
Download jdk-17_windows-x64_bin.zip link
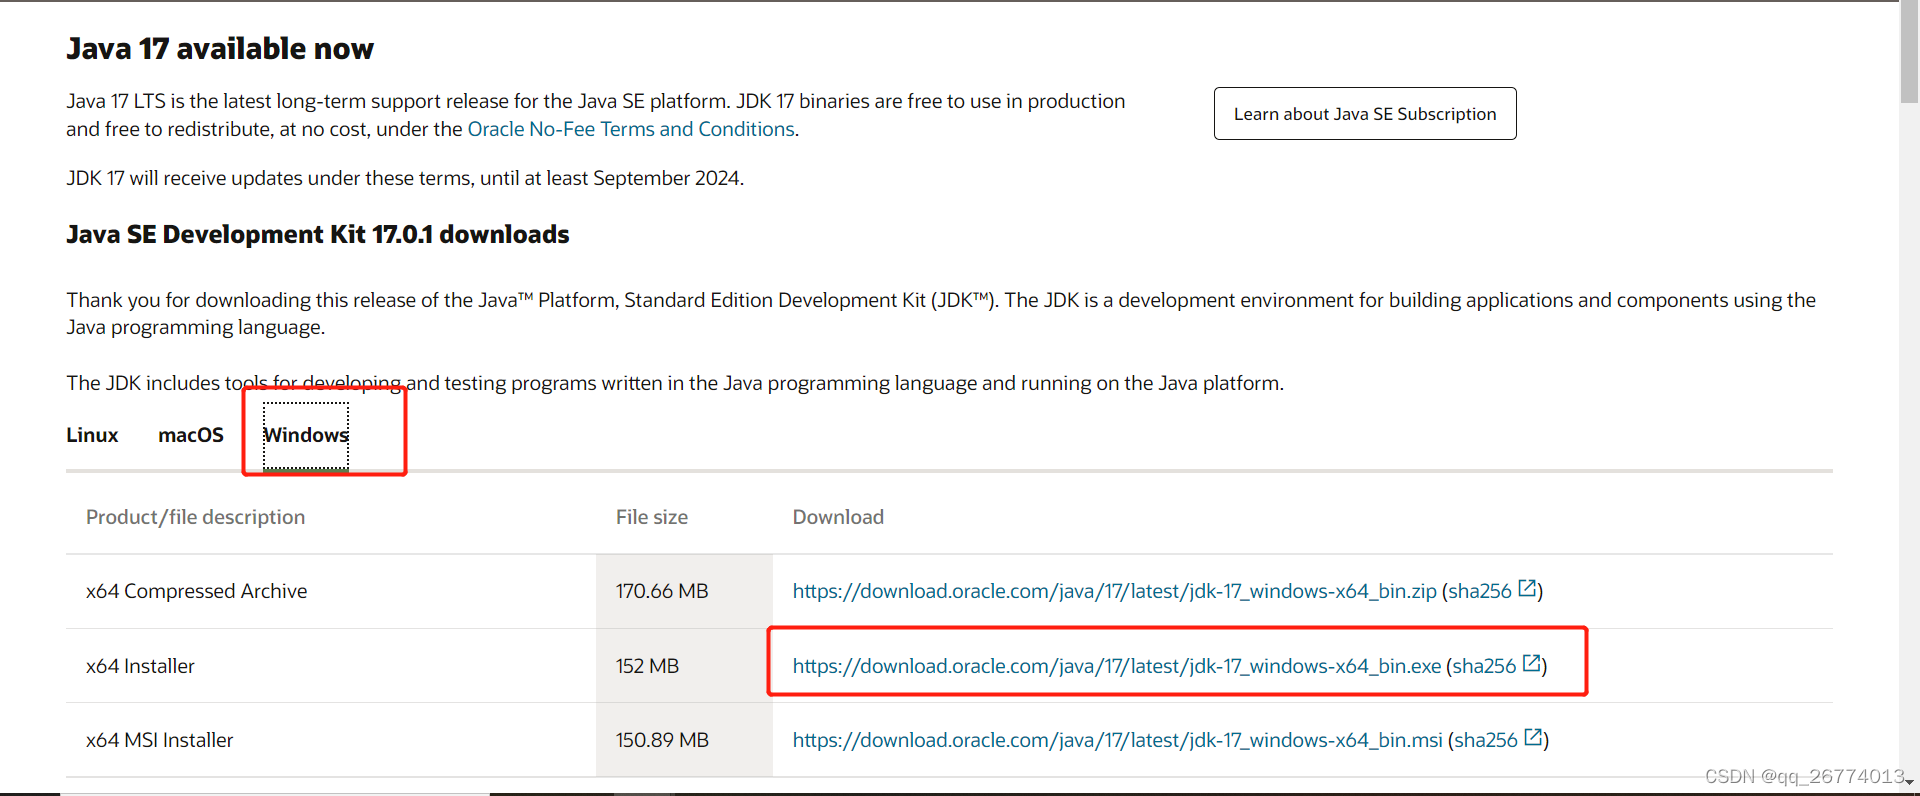(x=1115, y=591)
